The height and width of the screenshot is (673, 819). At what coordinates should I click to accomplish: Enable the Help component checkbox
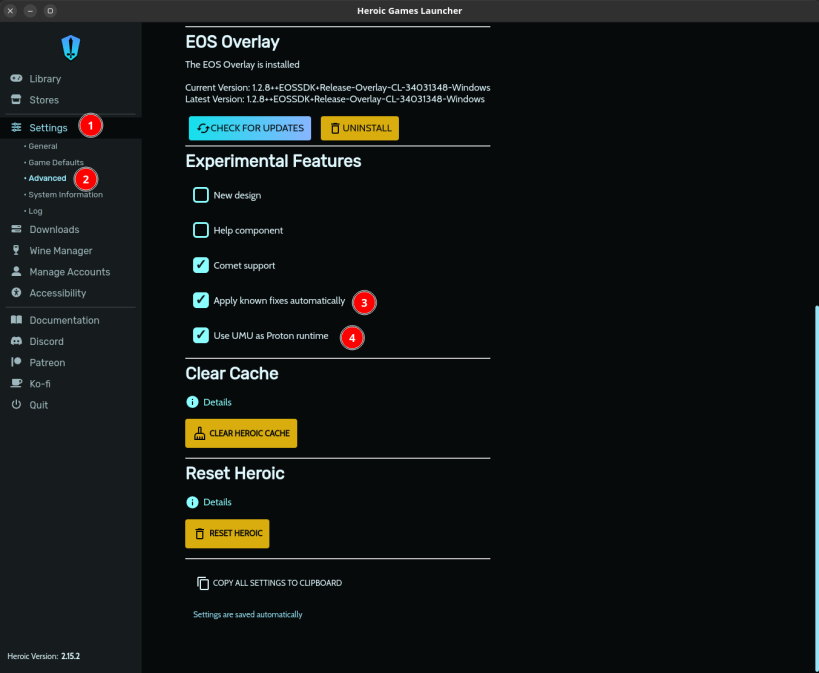click(x=201, y=230)
